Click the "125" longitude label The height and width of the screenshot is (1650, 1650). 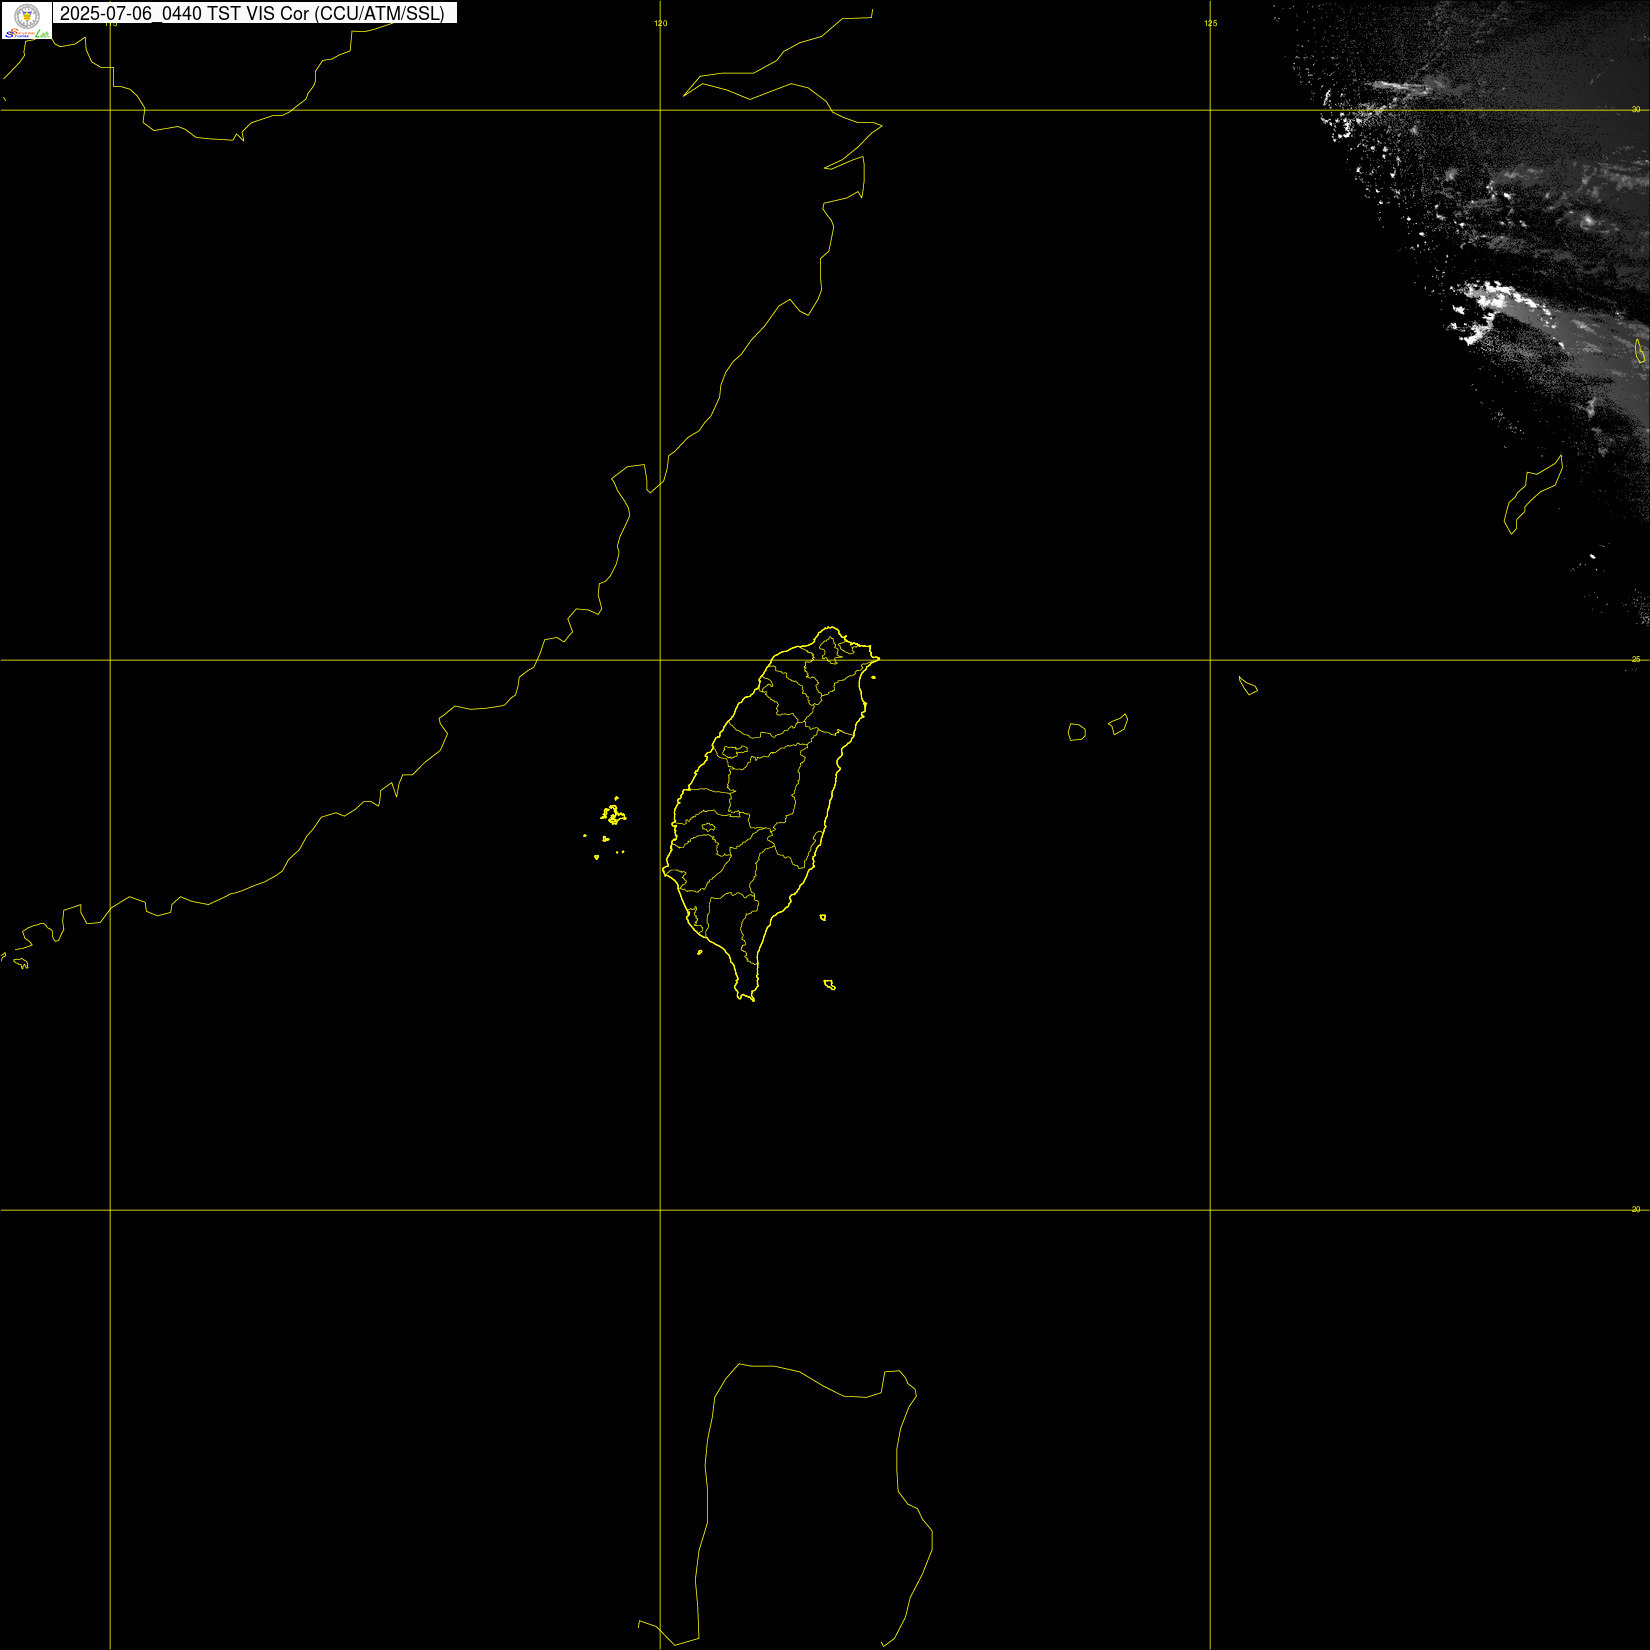point(1211,23)
